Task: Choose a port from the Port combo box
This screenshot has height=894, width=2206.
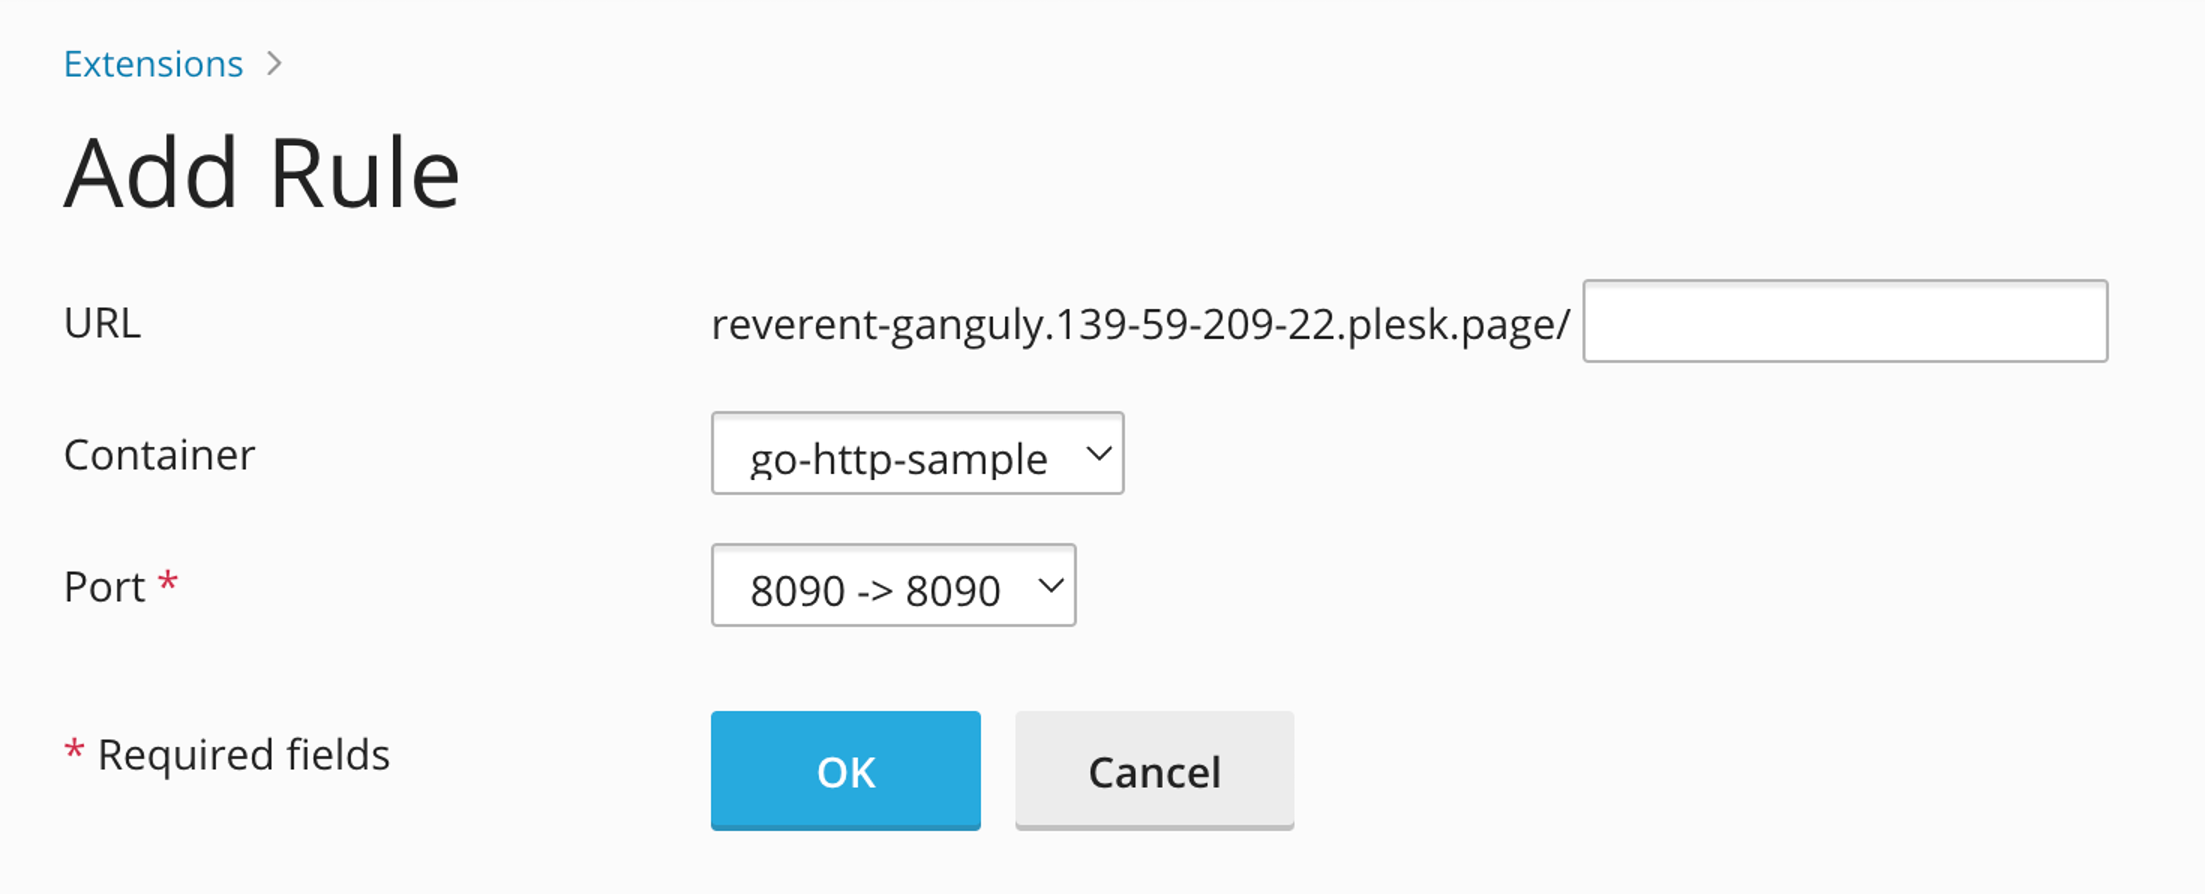Action: (876, 589)
